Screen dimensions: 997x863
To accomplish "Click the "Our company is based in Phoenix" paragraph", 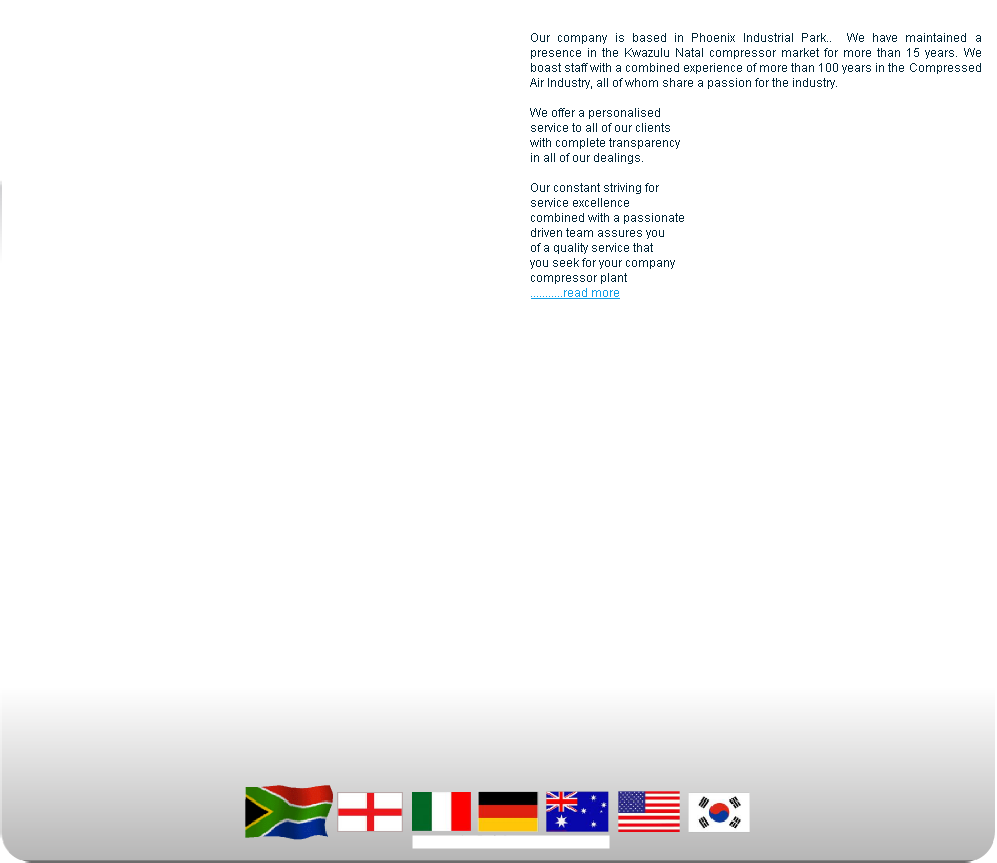I will (x=755, y=60).
